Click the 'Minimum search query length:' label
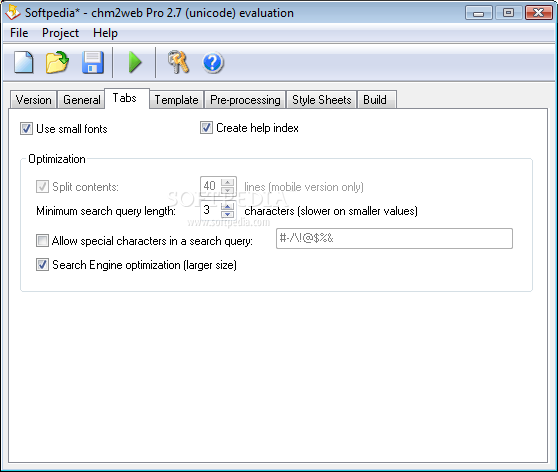This screenshot has width=558, height=472. 106,211
